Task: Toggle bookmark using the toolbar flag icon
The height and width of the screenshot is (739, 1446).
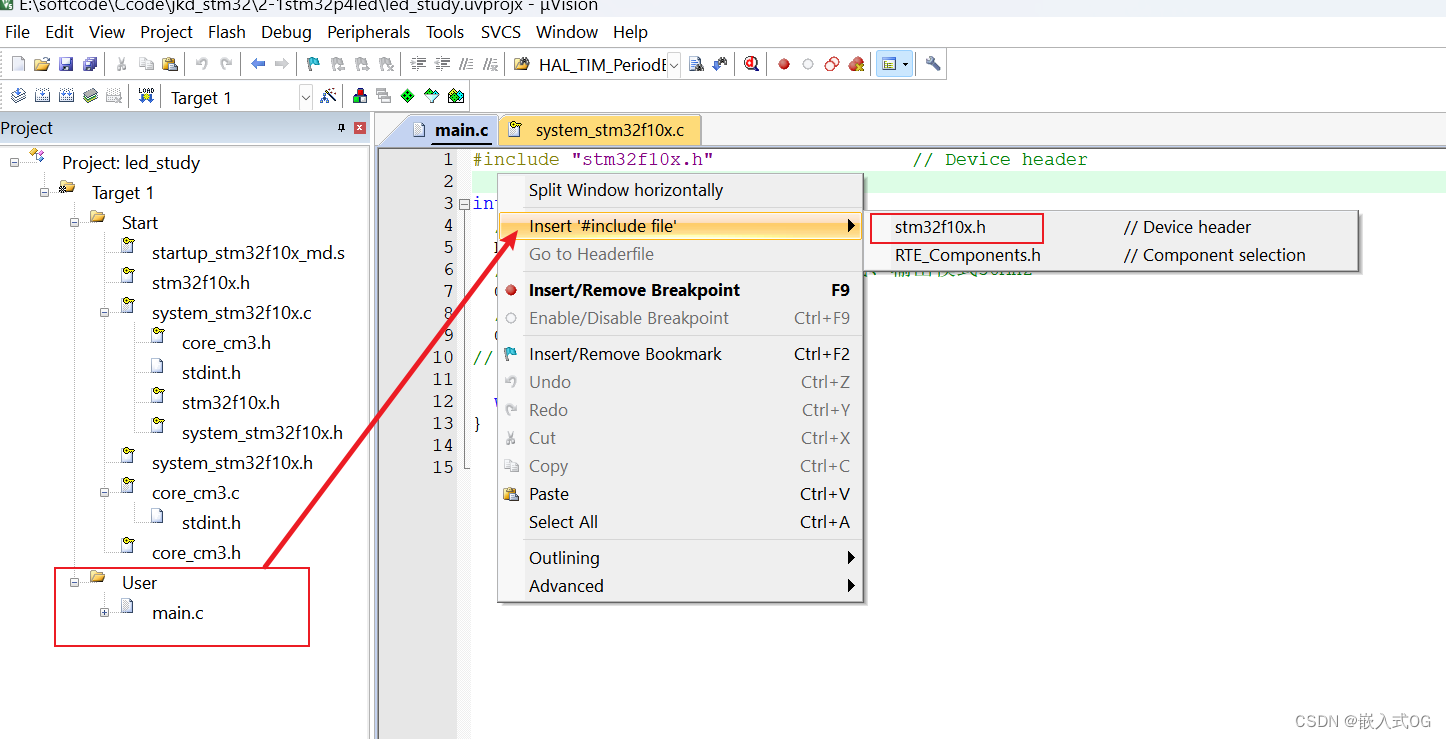Action: [x=314, y=64]
